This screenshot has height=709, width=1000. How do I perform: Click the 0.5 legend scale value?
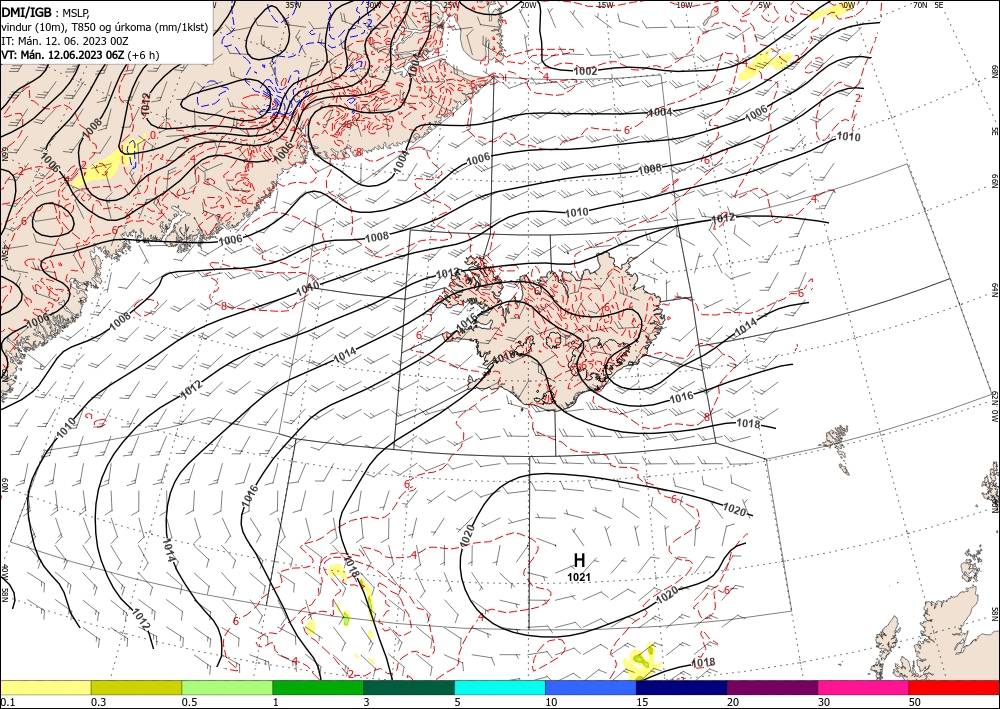click(189, 702)
